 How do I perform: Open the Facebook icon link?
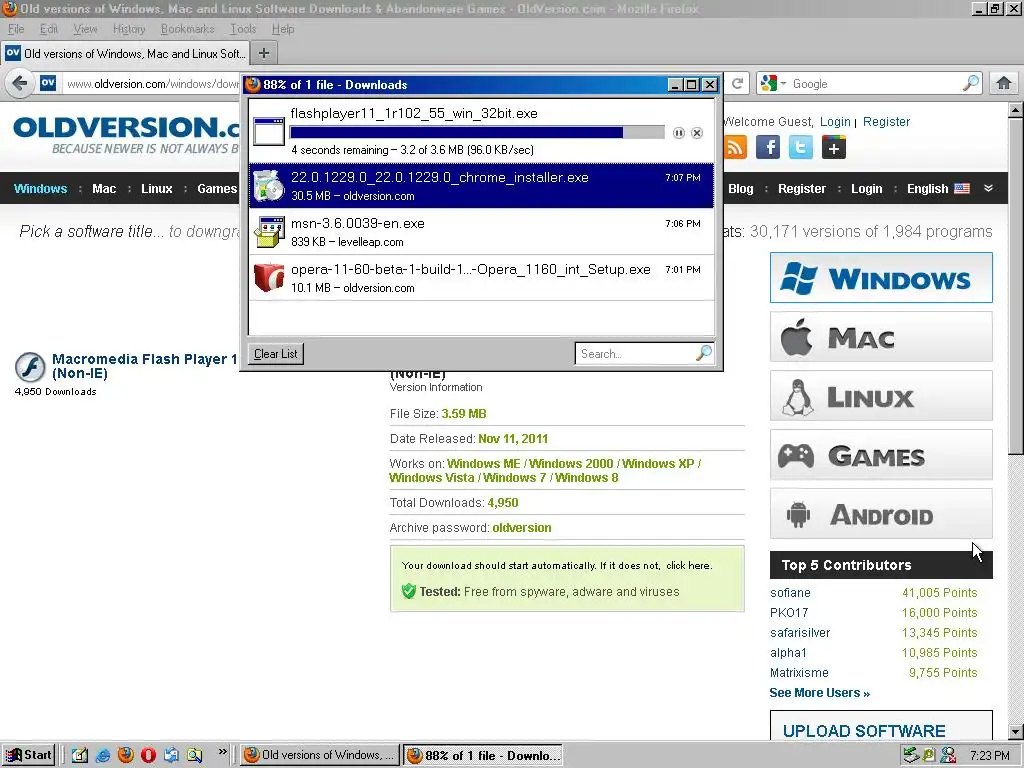tap(768, 147)
